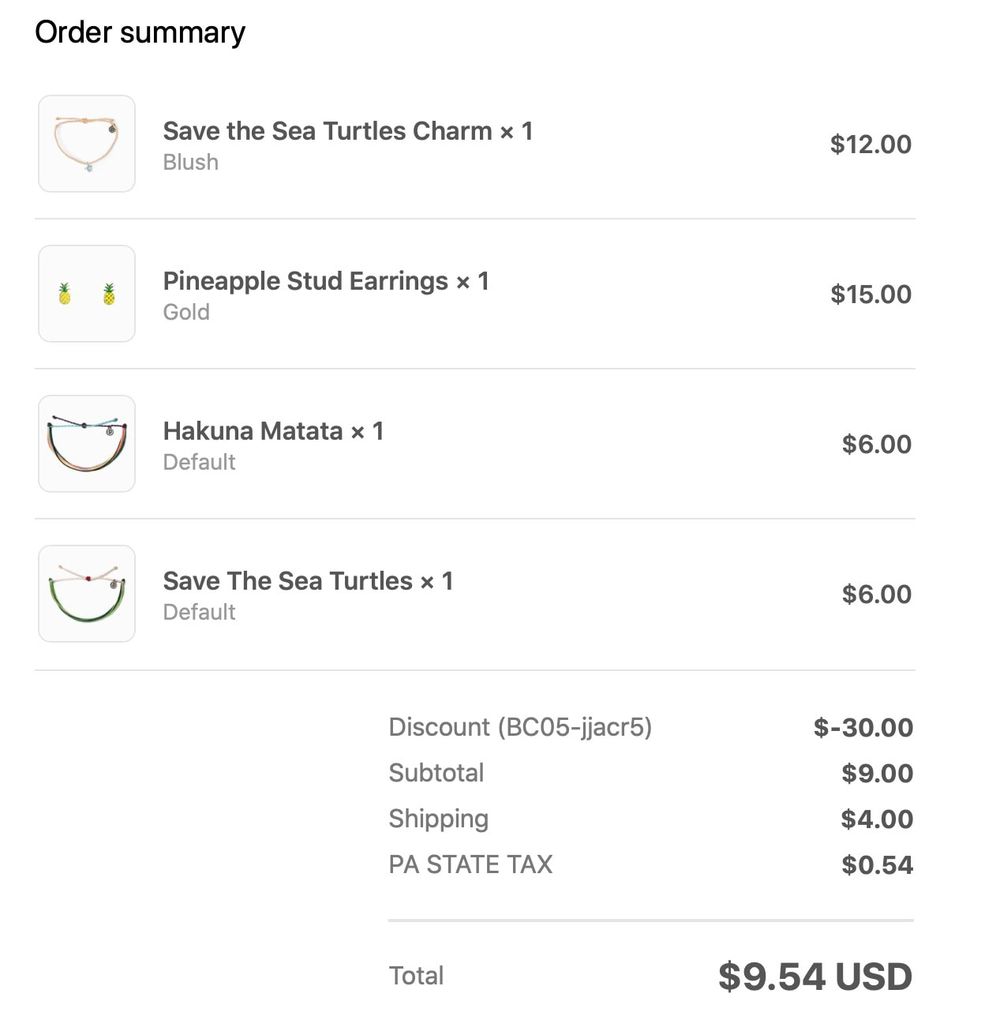Viewport: 985px width, 1031px height.
Task: Open the Pineapple Stud Earrings product image
Action: (x=87, y=293)
